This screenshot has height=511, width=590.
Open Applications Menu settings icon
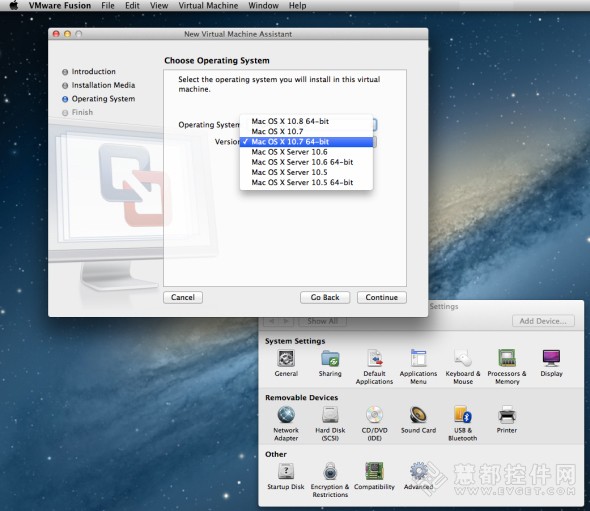pyautogui.click(x=418, y=358)
